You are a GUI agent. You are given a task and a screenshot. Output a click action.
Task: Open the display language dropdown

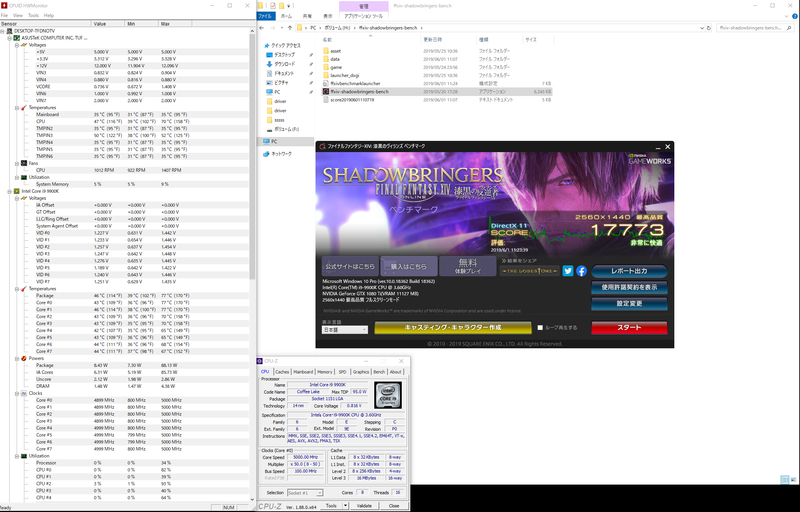click(345, 330)
